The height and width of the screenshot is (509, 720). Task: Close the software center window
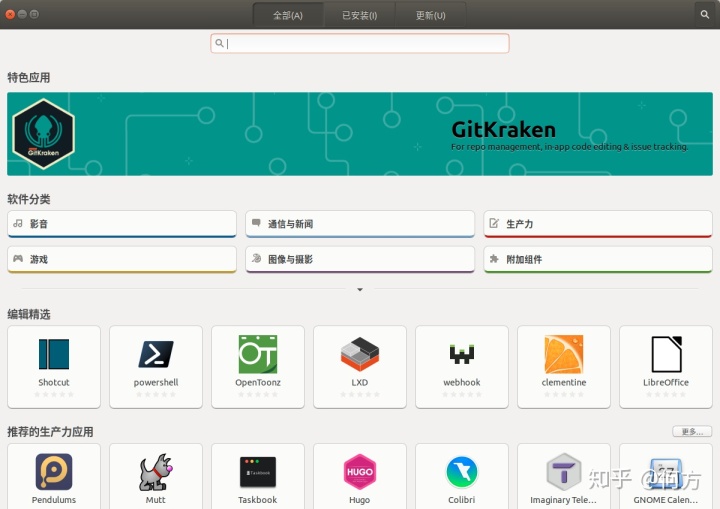[10, 14]
